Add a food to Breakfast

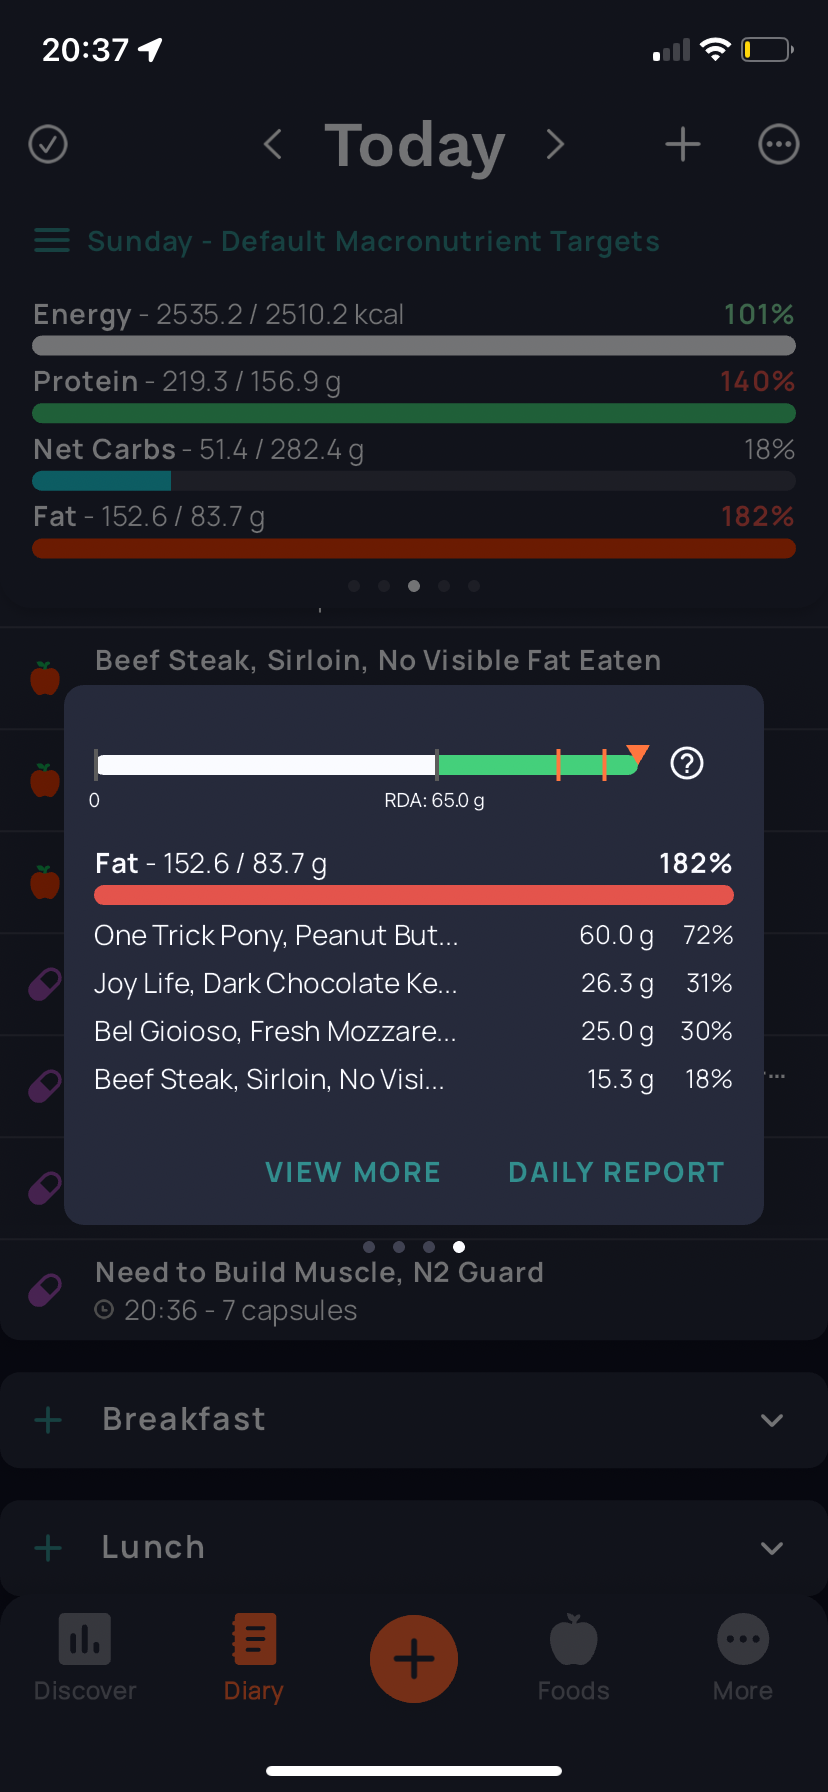tap(48, 1420)
